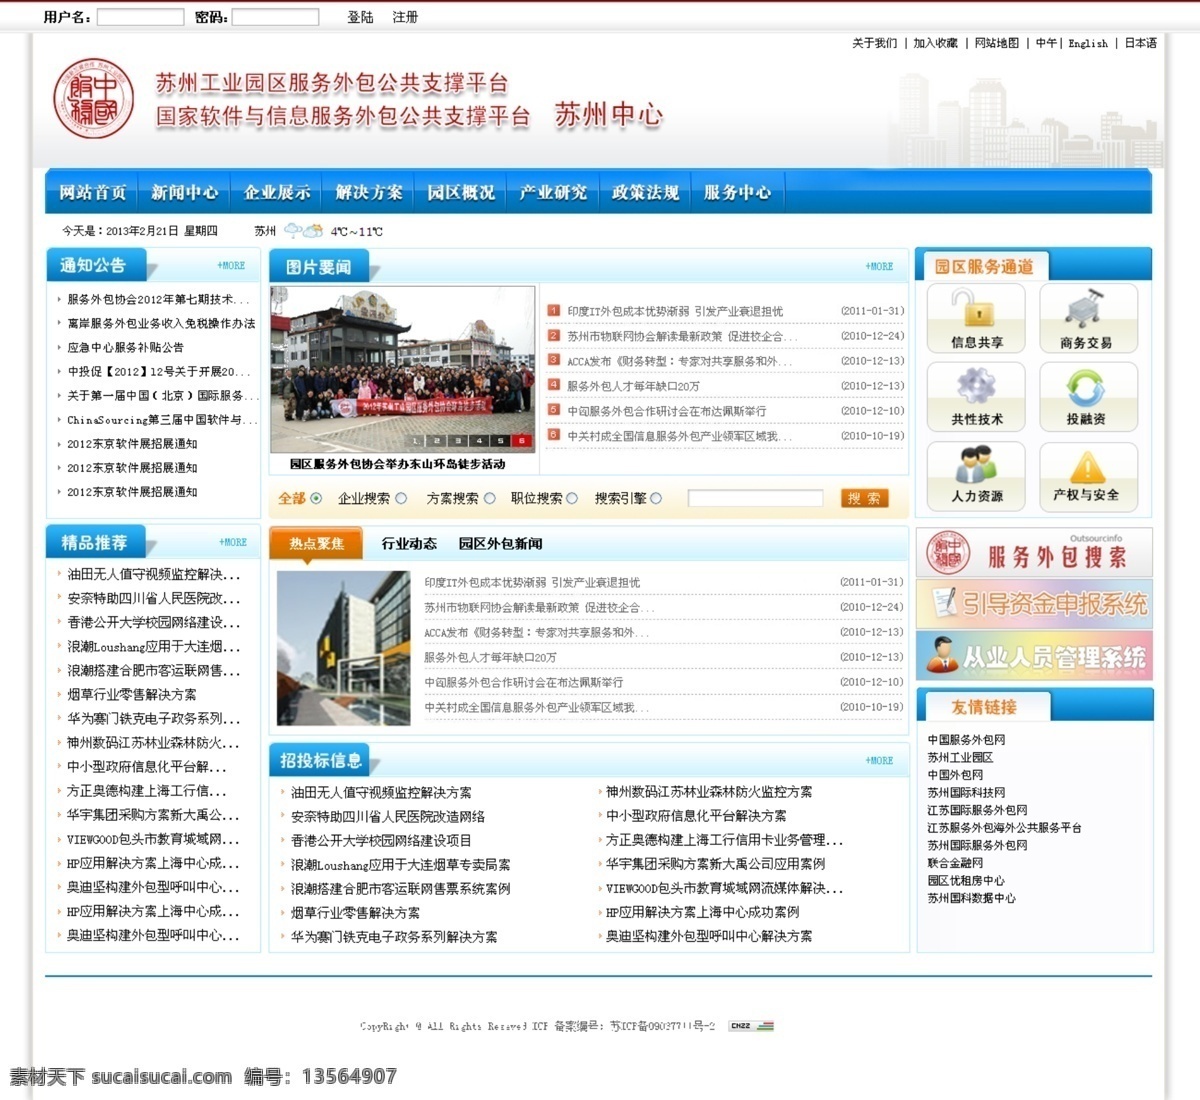Open the group photo news thumbnail
Image resolution: width=1200 pixels, height=1100 pixels.
[x=404, y=370]
